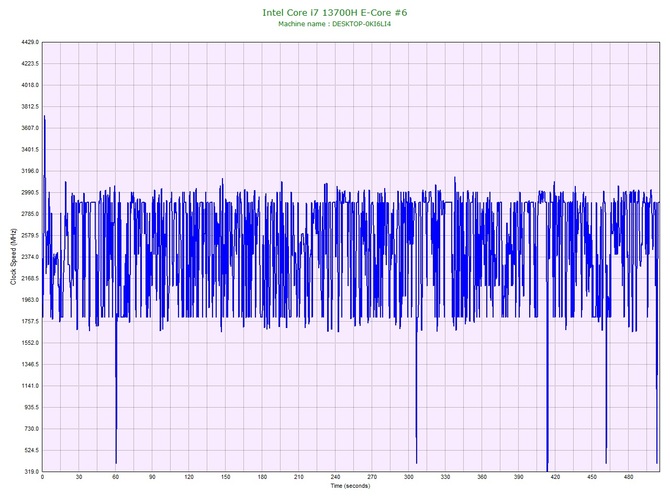Click the 319.0 y-axis value
This screenshot has height=503, width=670.
[31, 472]
